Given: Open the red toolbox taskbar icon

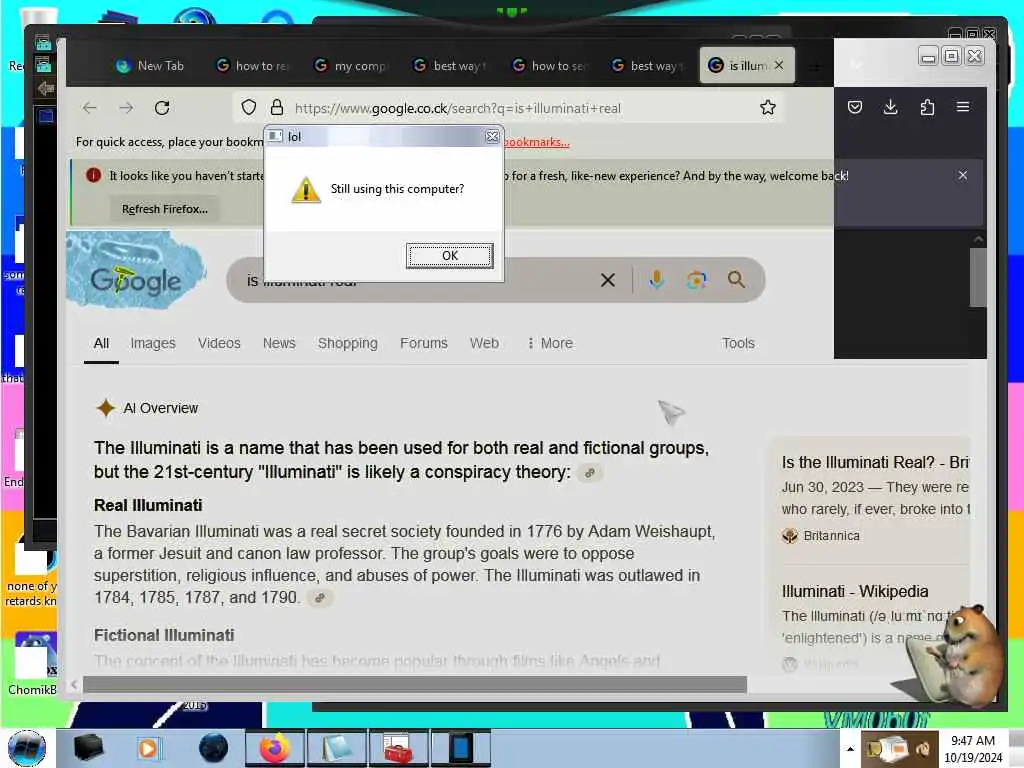Looking at the screenshot, I should (x=398, y=748).
